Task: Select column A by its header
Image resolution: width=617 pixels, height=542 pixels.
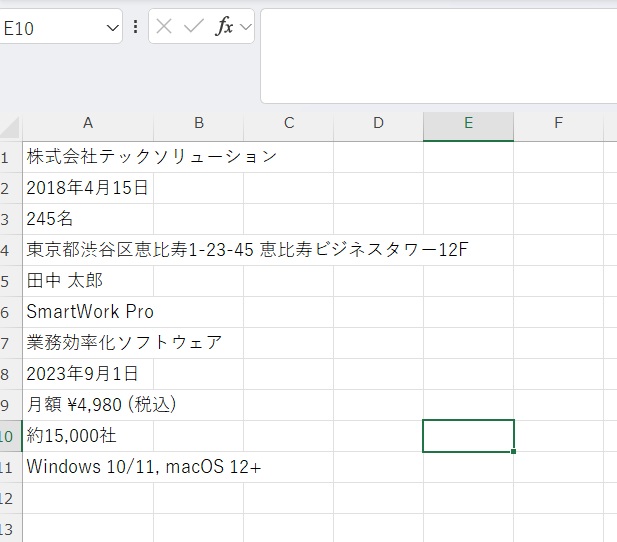Action: 88,123
